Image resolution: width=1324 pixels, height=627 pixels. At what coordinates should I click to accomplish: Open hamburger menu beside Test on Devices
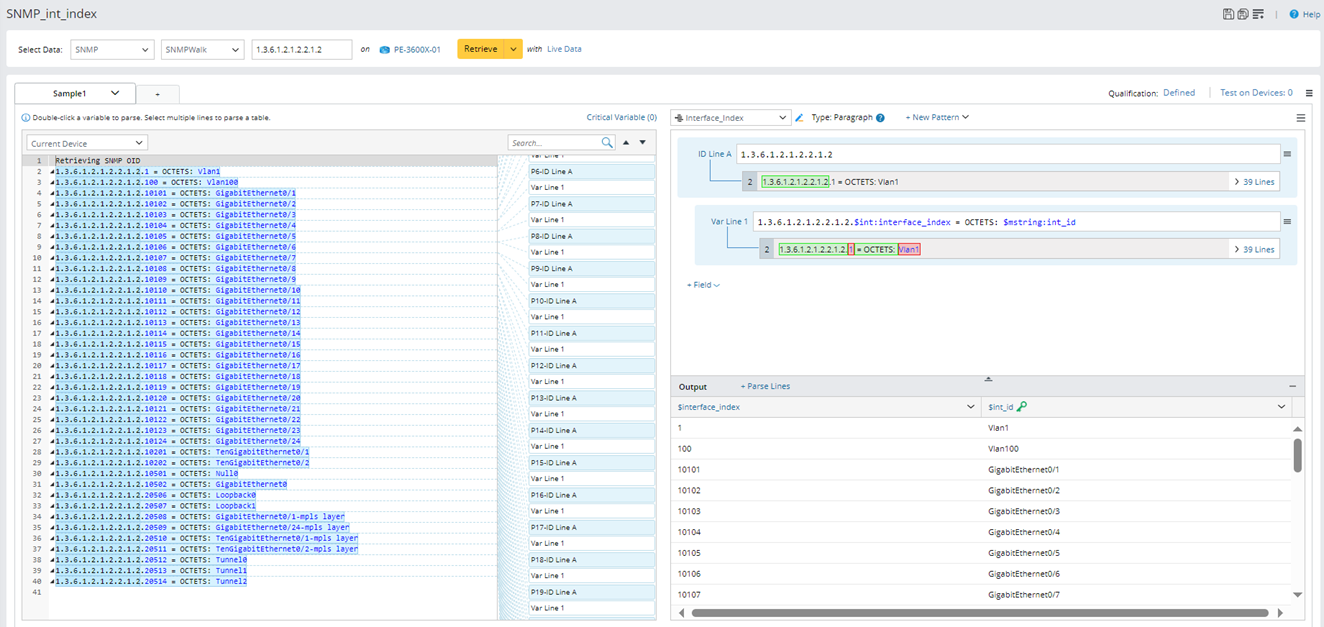pyautogui.click(x=1309, y=93)
